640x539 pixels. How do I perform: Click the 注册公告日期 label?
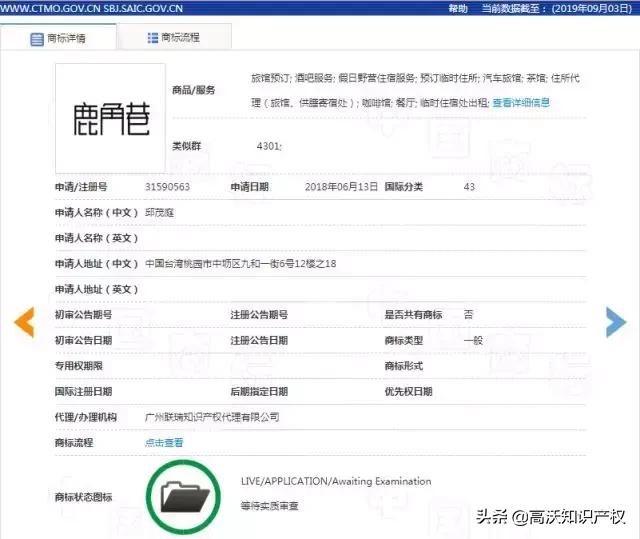point(259,340)
